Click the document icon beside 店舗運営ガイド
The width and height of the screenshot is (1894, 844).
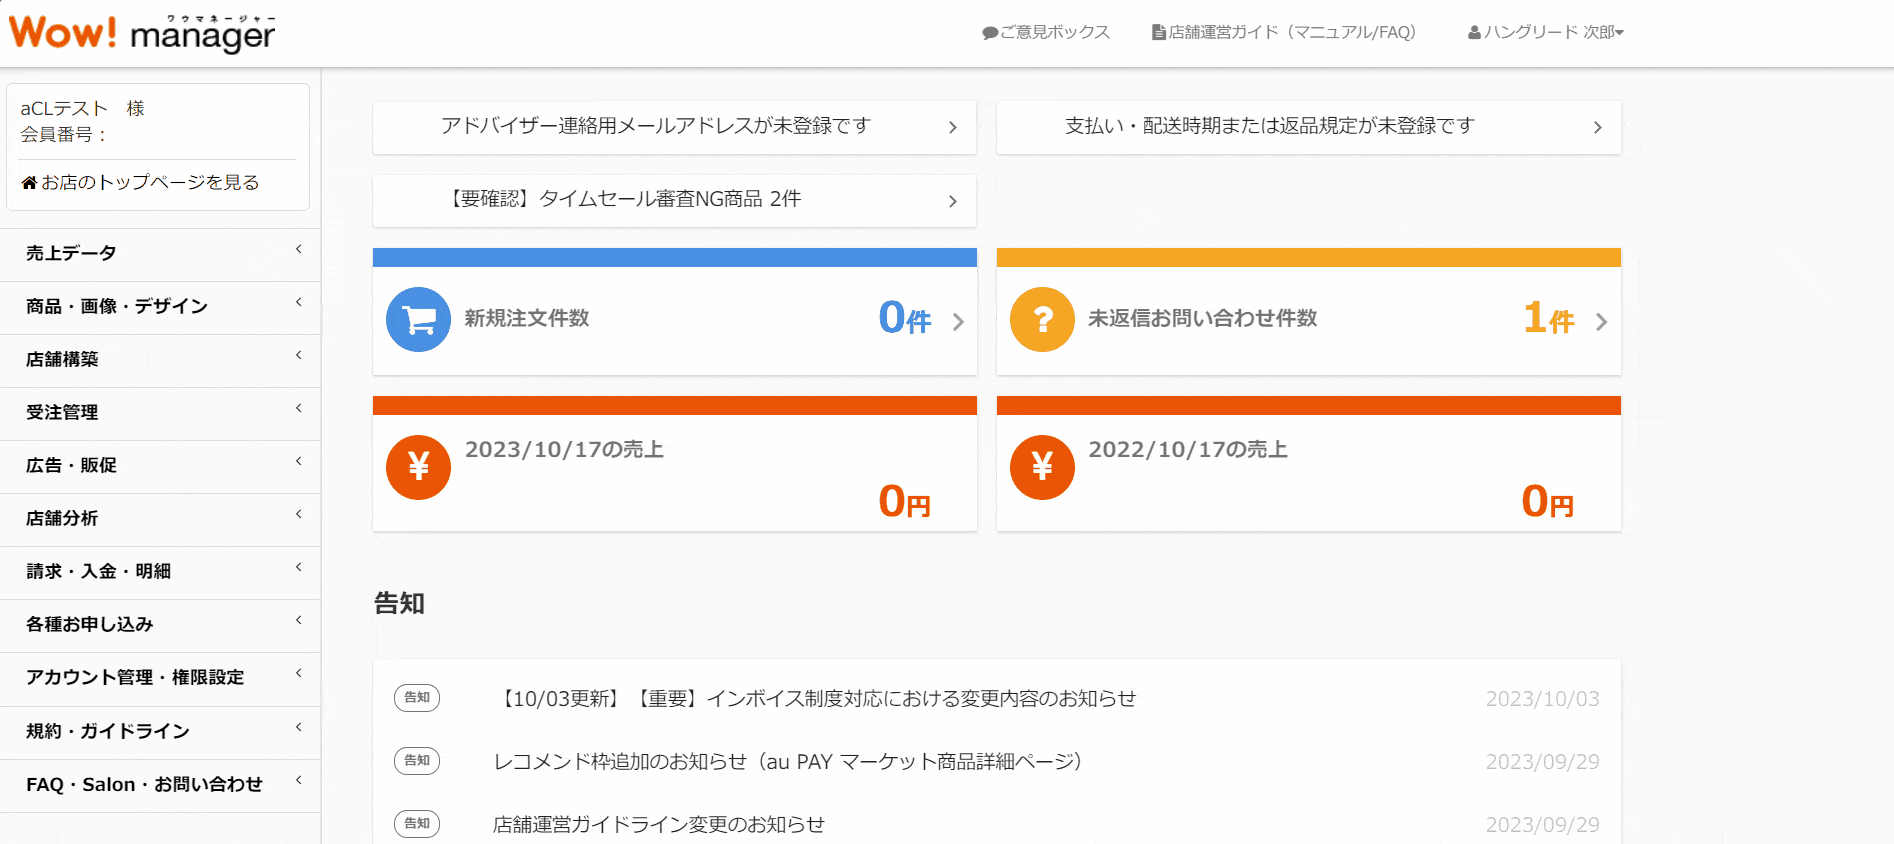pyautogui.click(x=1158, y=33)
